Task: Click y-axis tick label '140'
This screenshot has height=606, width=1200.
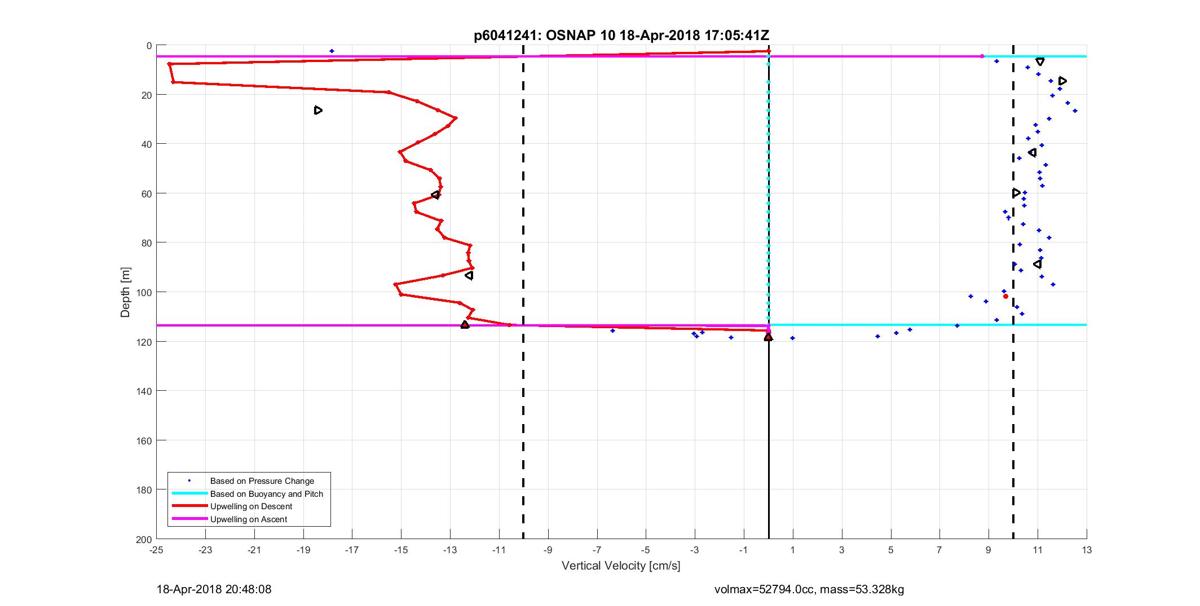Action: [142, 391]
